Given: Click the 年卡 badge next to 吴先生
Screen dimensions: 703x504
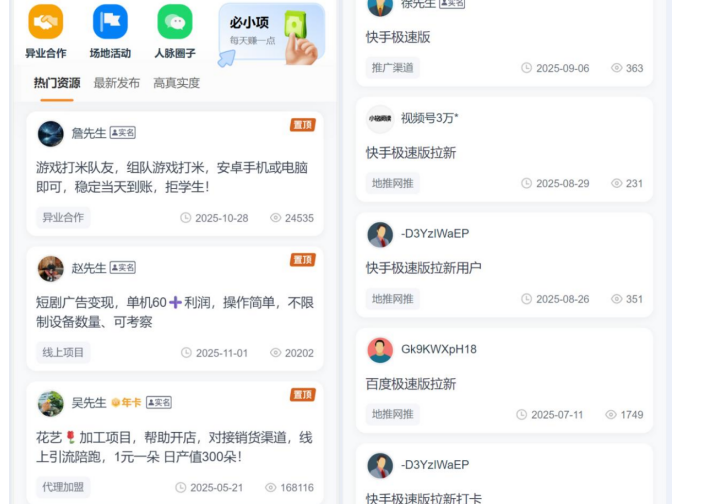Looking at the screenshot, I should [x=126, y=403].
